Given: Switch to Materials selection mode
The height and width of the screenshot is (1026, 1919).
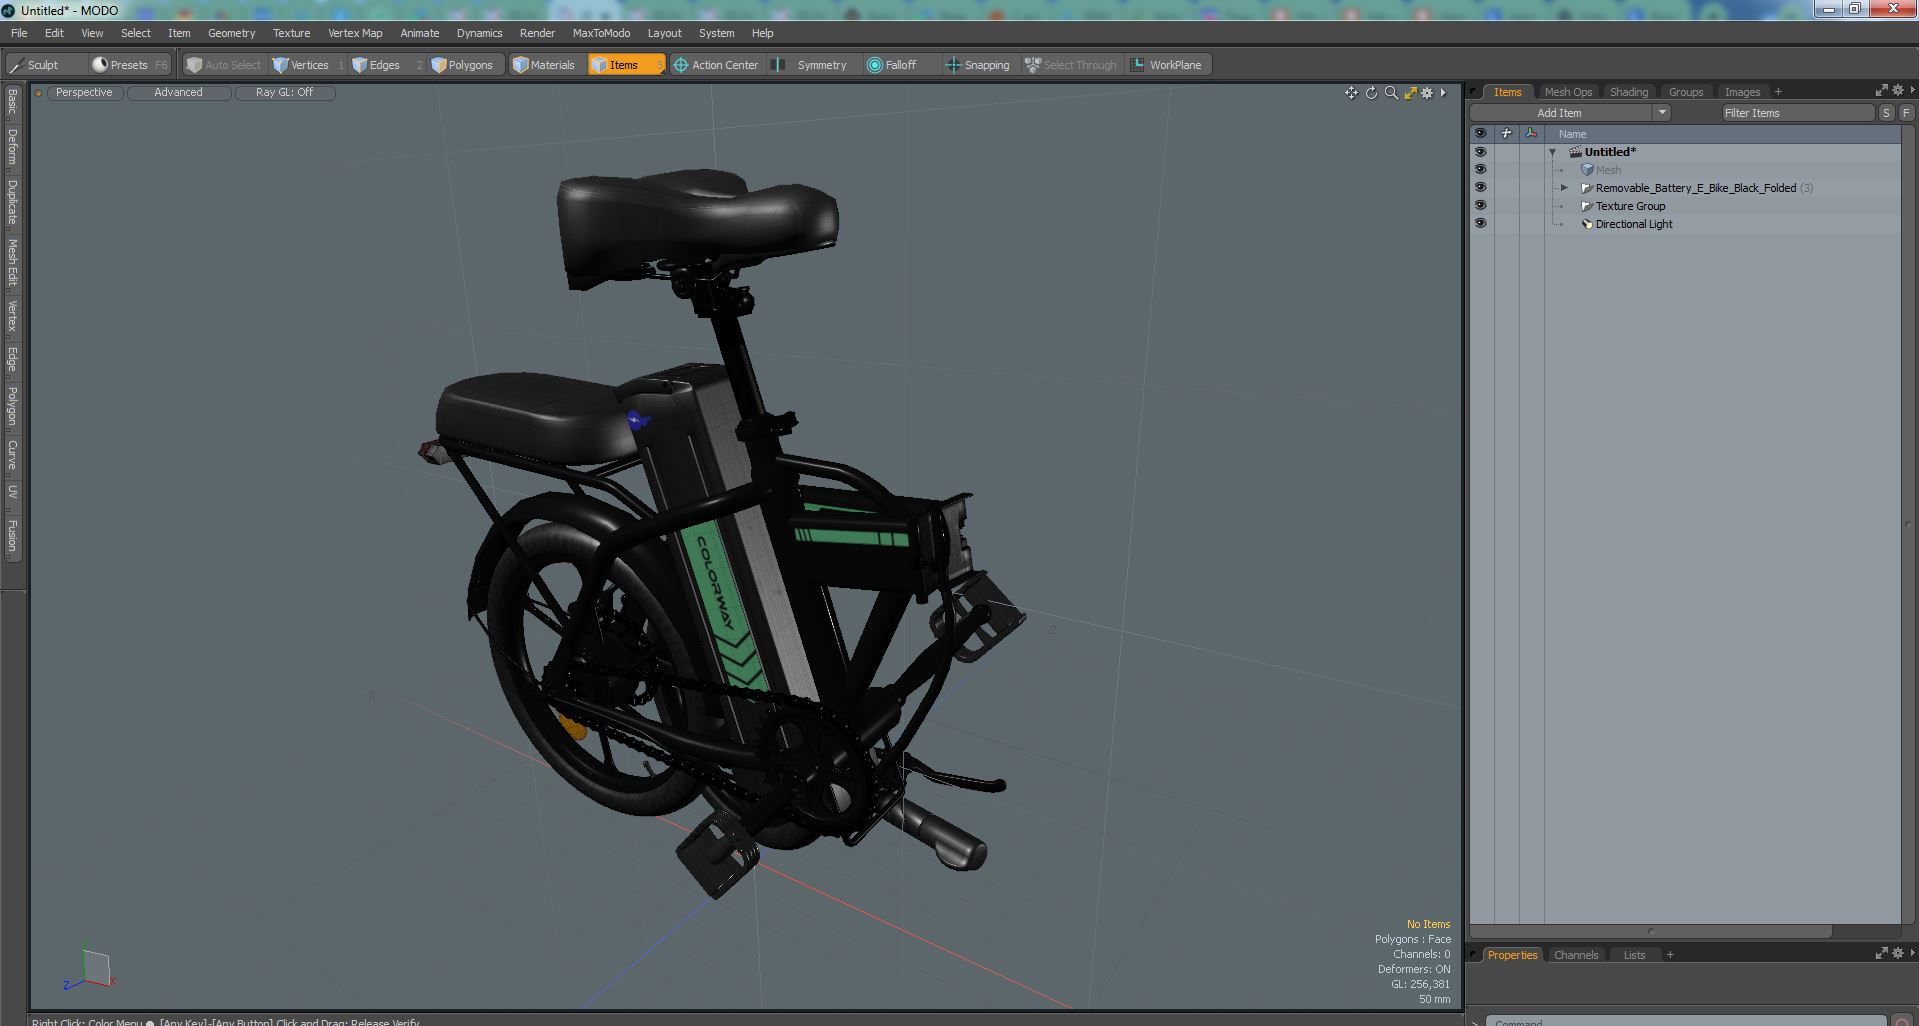Looking at the screenshot, I should [x=546, y=65].
